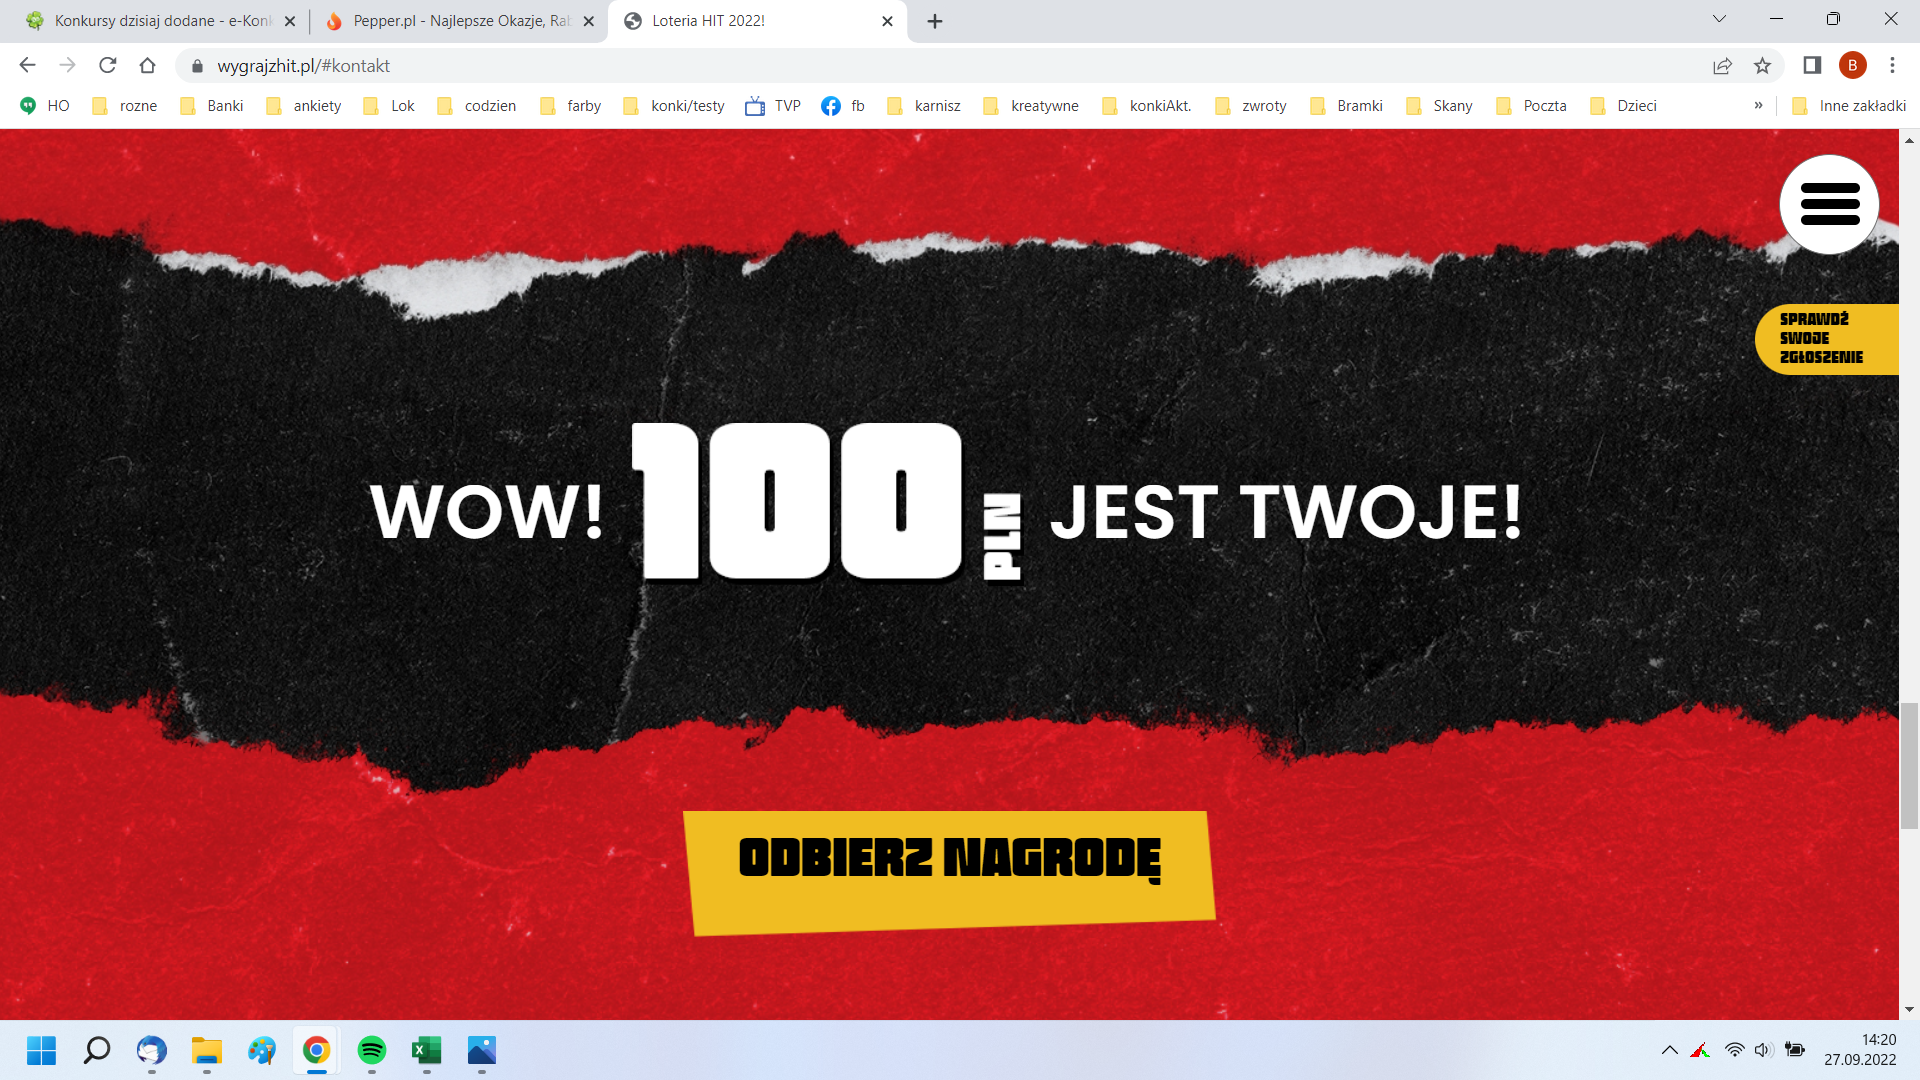Open the profile avatar B
The height and width of the screenshot is (1080, 1920).
(1852, 66)
